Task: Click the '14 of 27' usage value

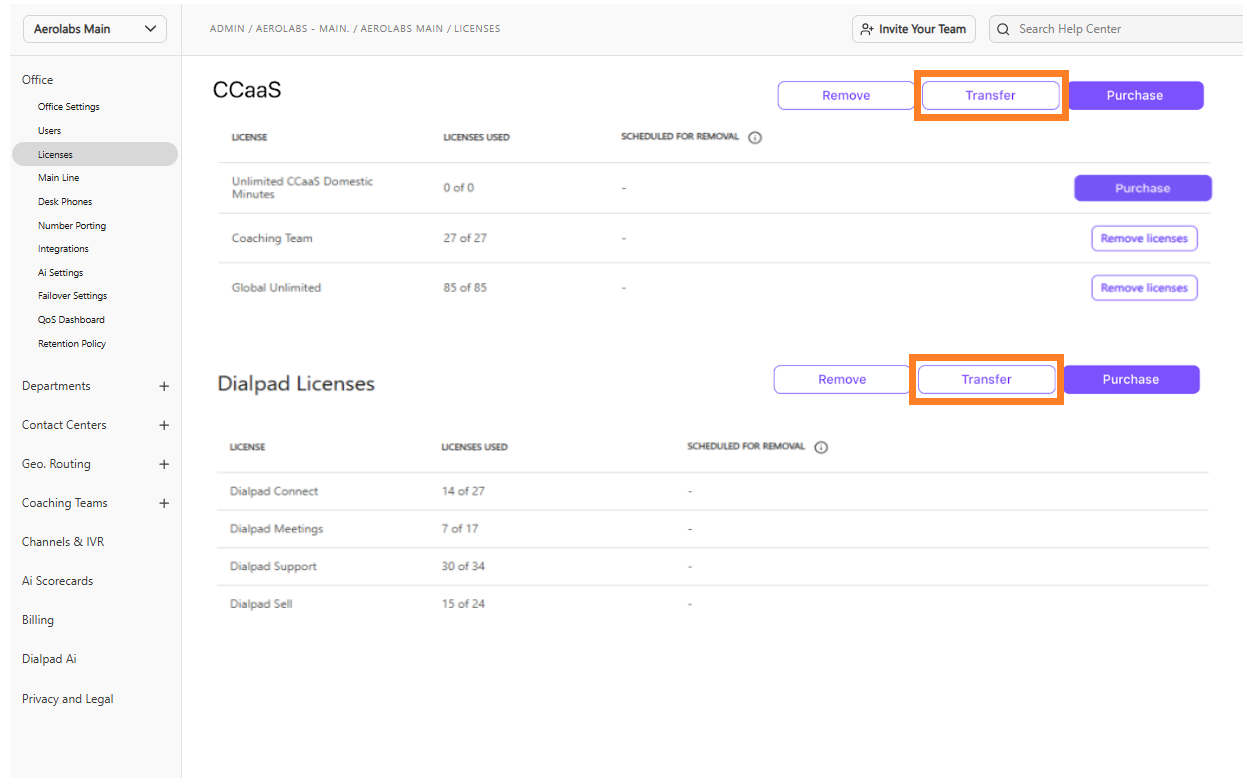Action: click(x=463, y=492)
